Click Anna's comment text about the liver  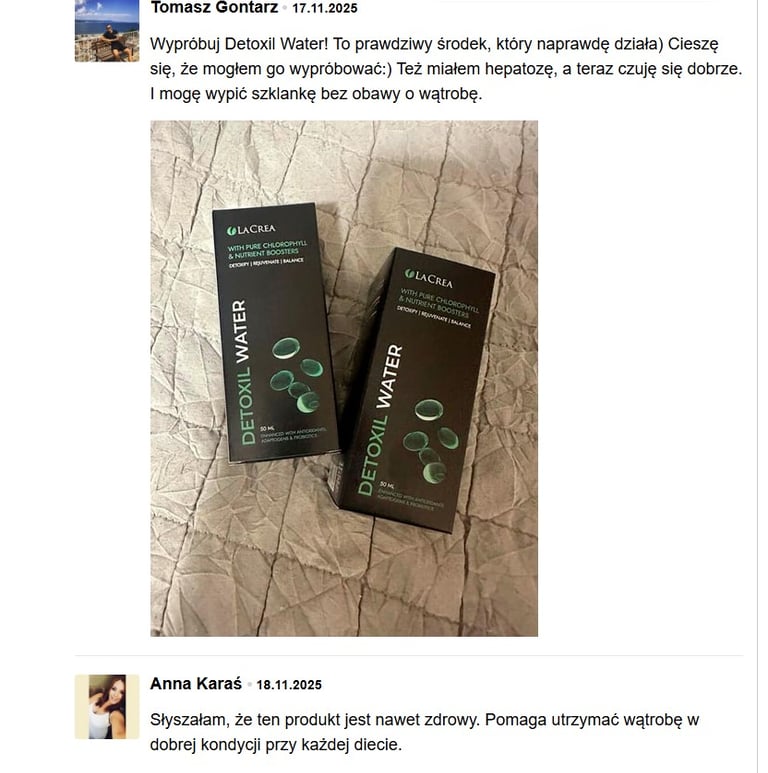point(424,732)
